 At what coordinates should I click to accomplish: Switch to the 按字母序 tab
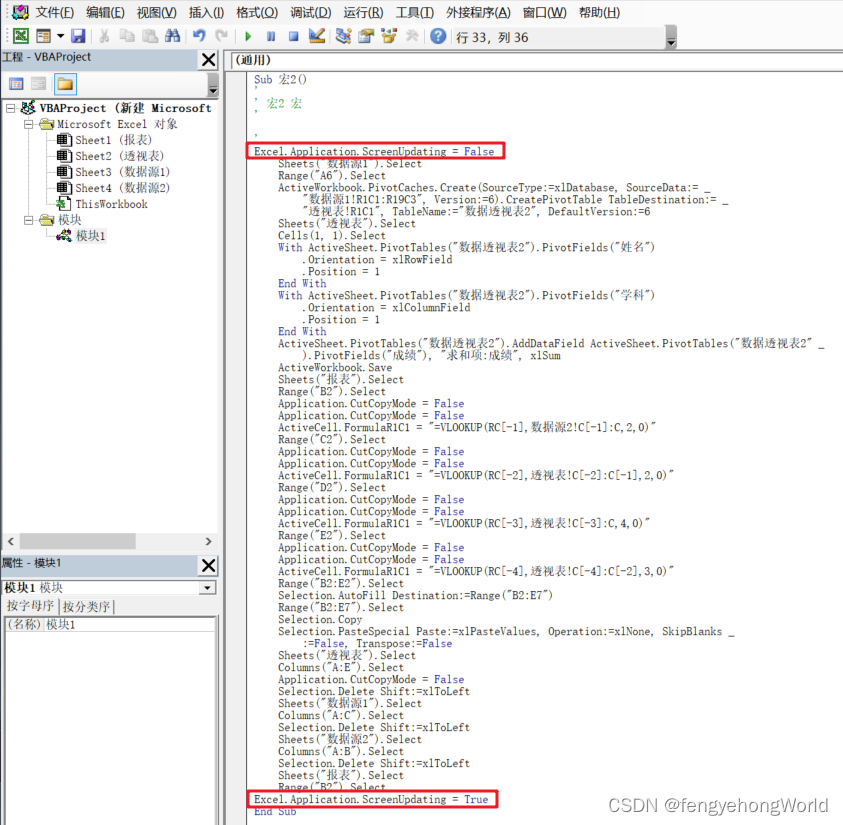click(x=31, y=606)
